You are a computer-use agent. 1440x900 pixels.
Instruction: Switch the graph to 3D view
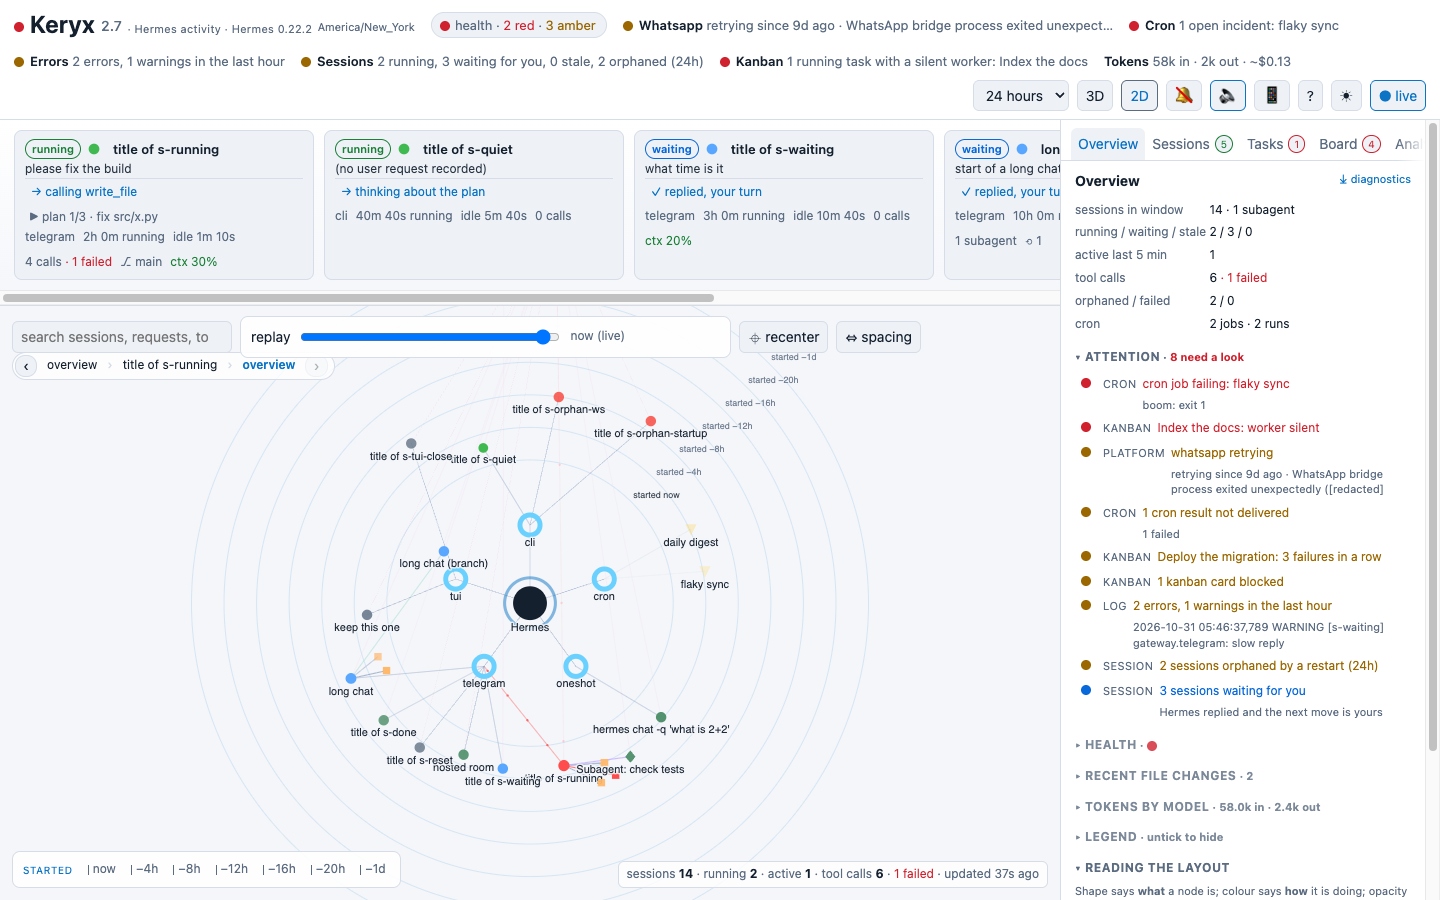click(x=1095, y=96)
